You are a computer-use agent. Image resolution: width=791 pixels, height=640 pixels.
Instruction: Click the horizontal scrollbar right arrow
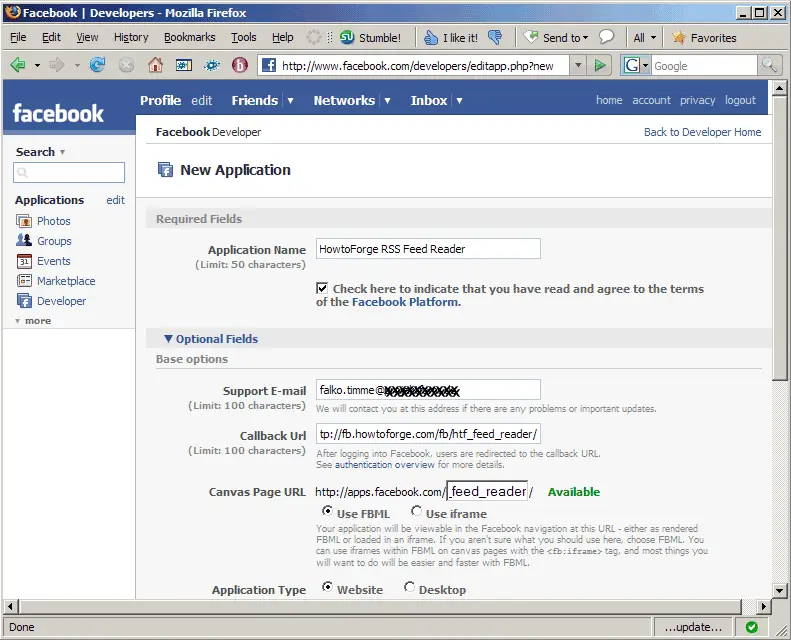tap(764, 606)
